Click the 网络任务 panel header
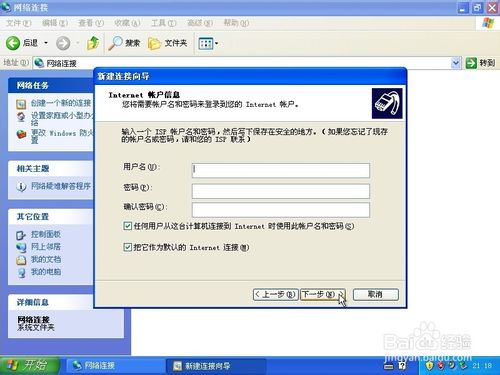The width and height of the screenshot is (500, 375). [51, 86]
